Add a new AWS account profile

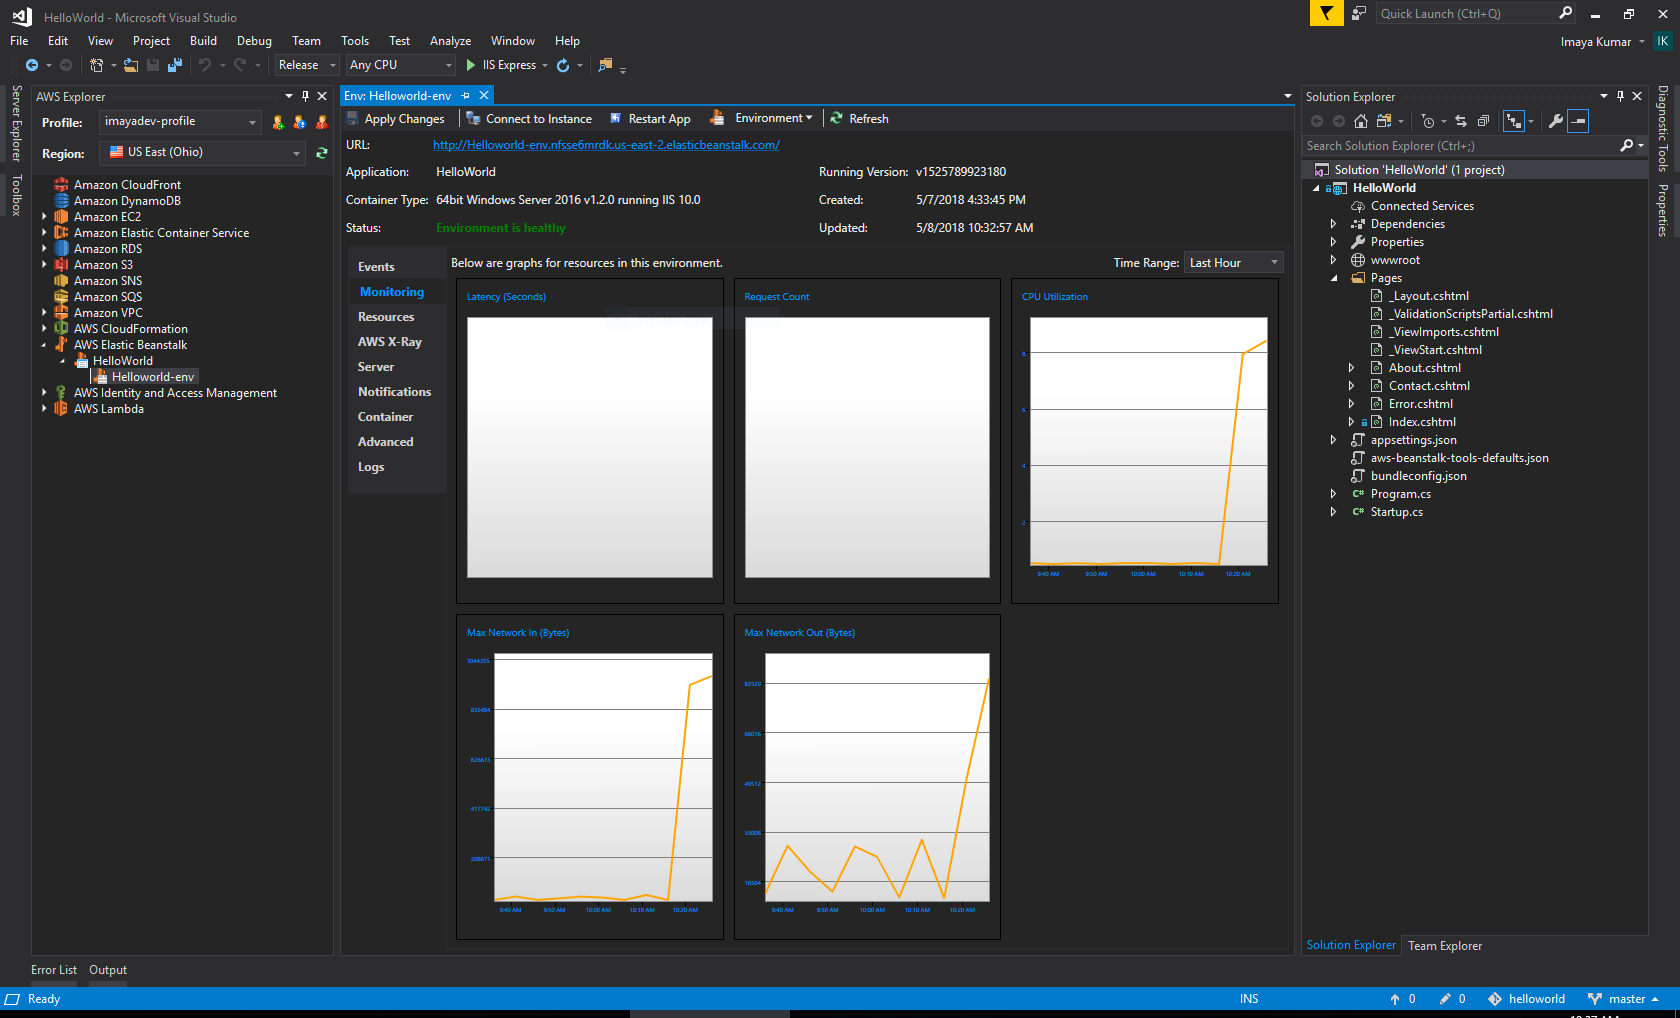pos(278,122)
